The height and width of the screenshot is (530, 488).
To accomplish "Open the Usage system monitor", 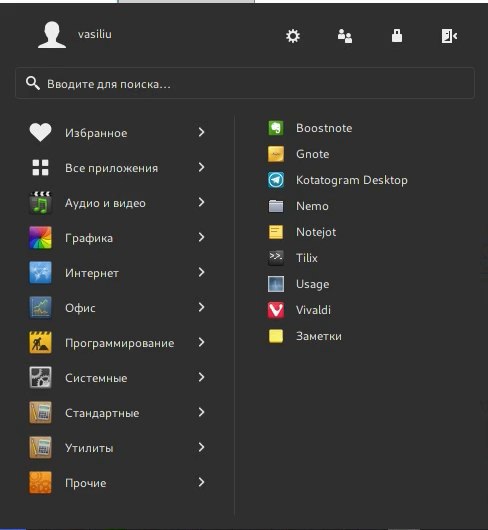I will click(298, 284).
